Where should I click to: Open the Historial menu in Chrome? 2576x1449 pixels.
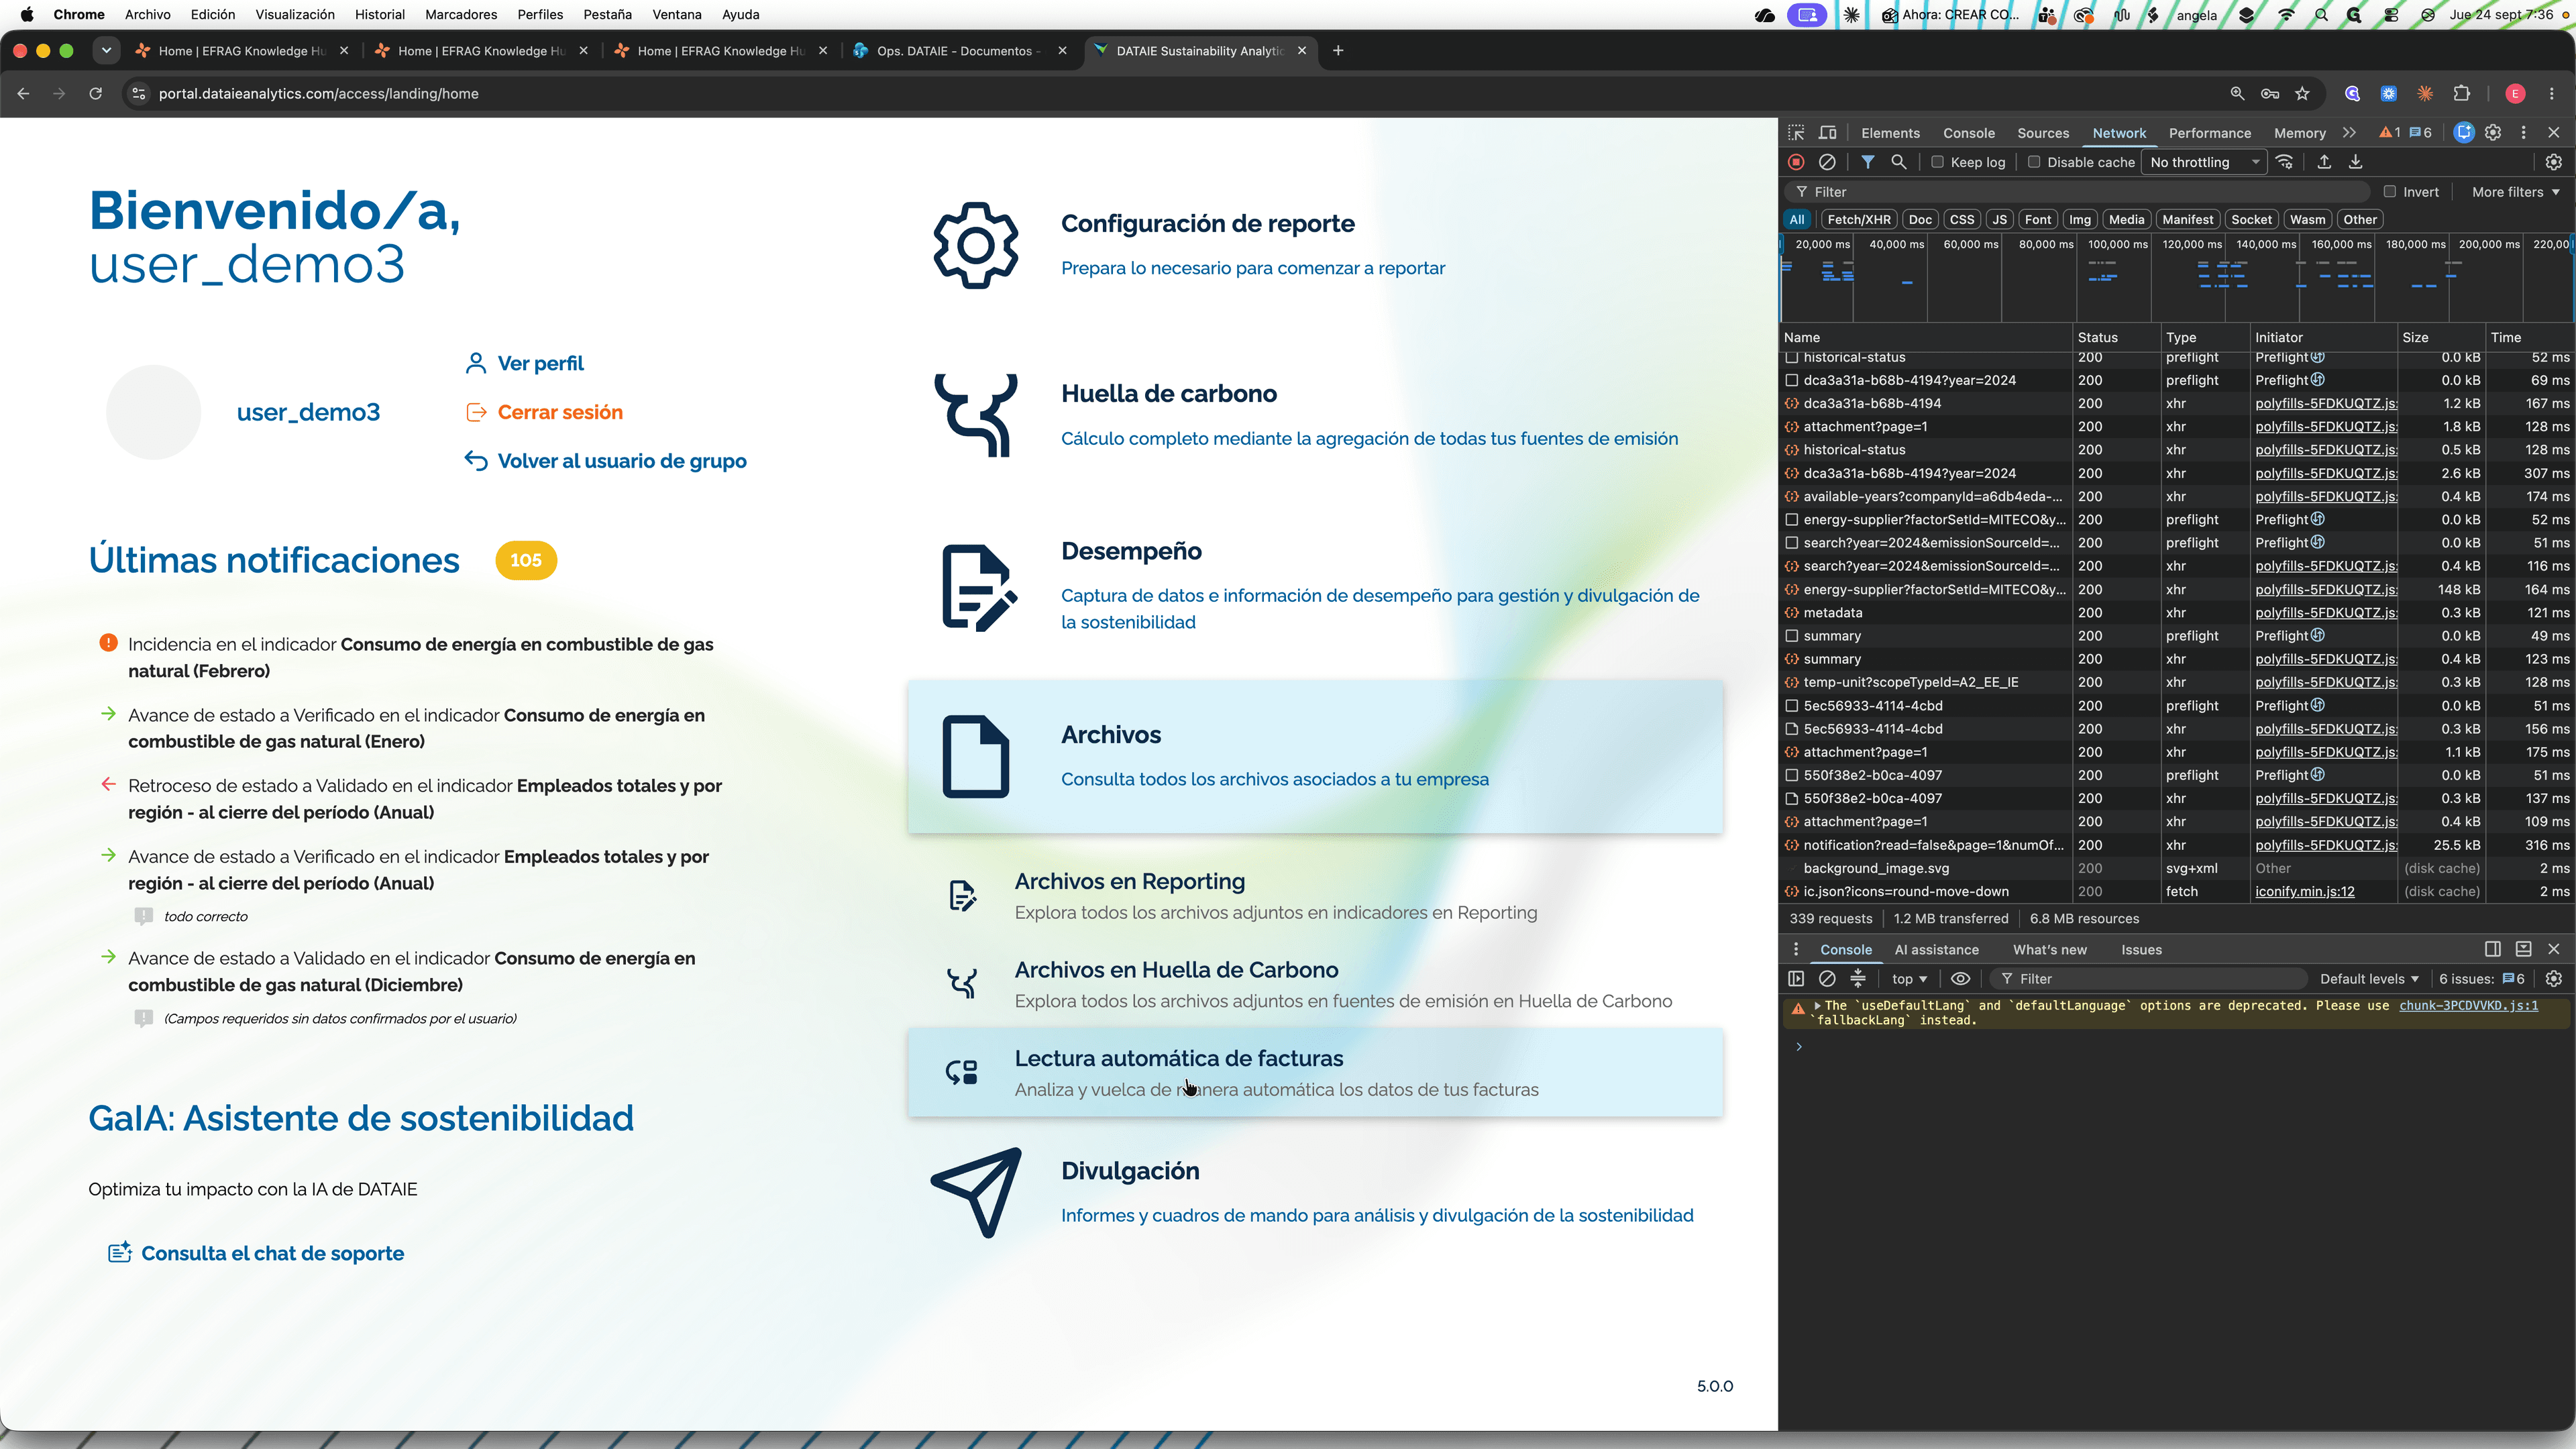tap(380, 15)
